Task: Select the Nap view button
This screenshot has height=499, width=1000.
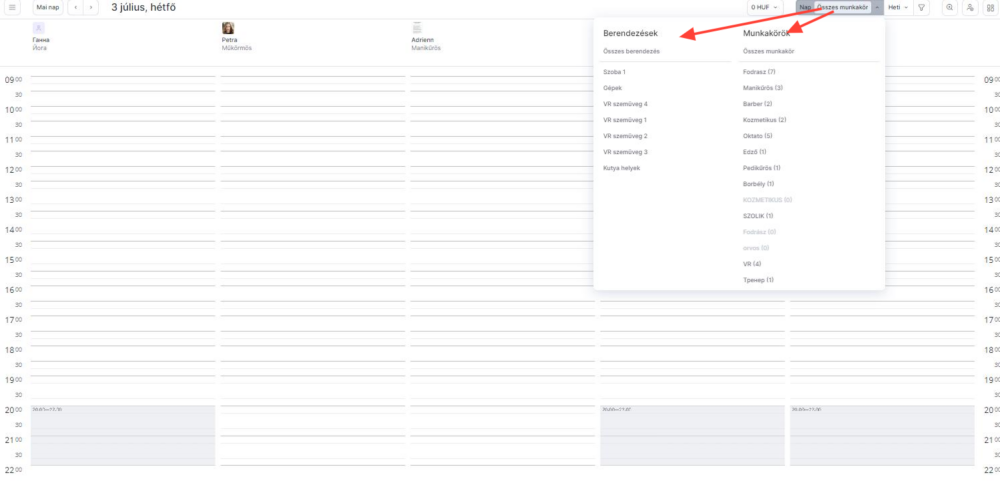Action: click(x=805, y=8)
